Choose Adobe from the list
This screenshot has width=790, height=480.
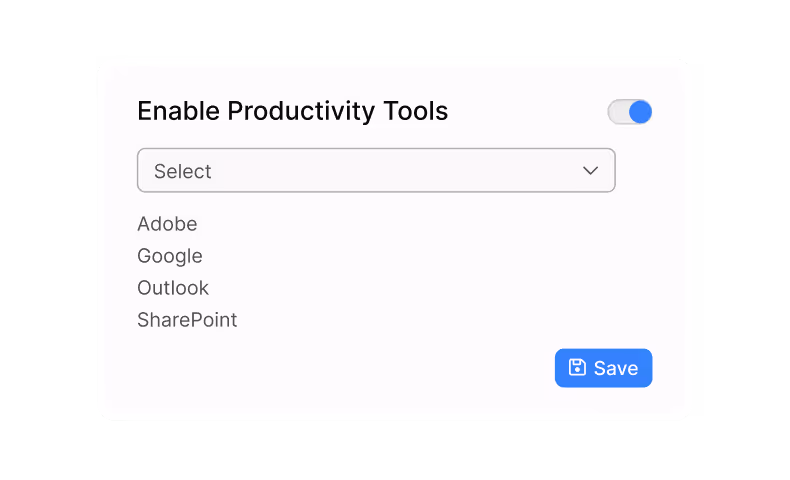click(x=167, y=224)
